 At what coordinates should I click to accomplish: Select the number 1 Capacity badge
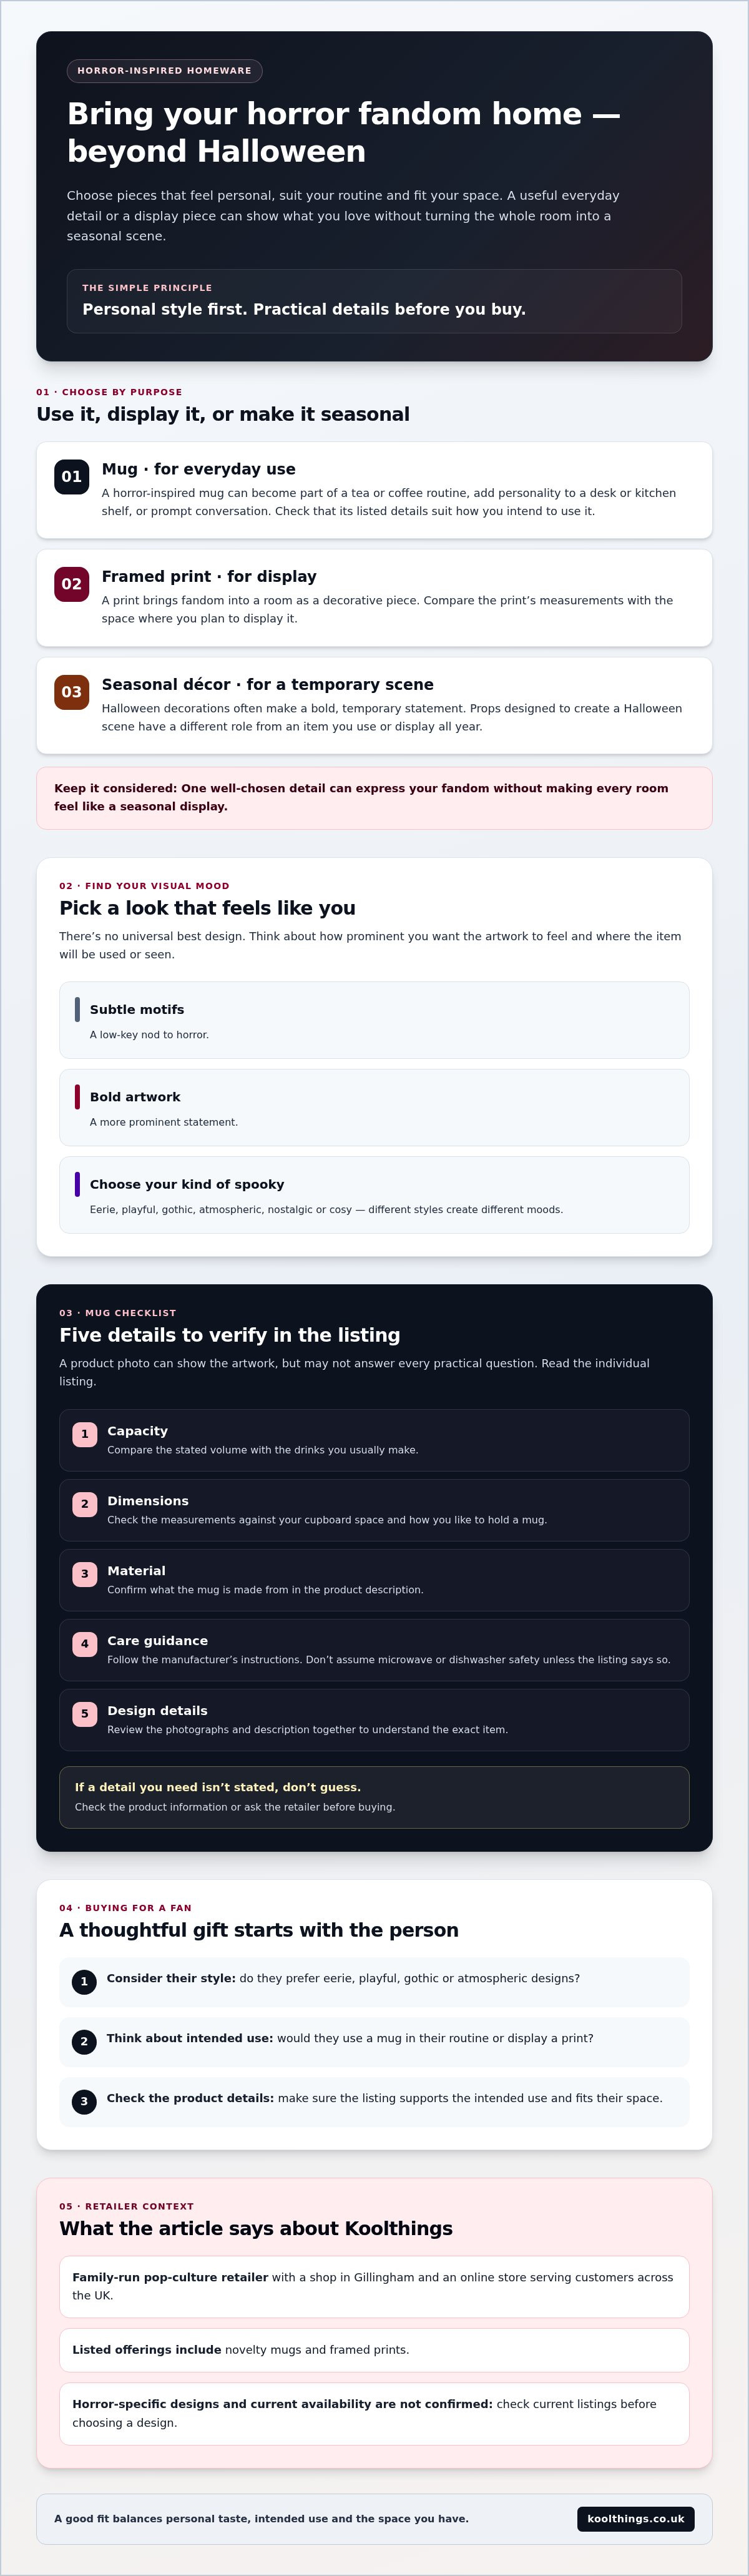point(85,1434)
